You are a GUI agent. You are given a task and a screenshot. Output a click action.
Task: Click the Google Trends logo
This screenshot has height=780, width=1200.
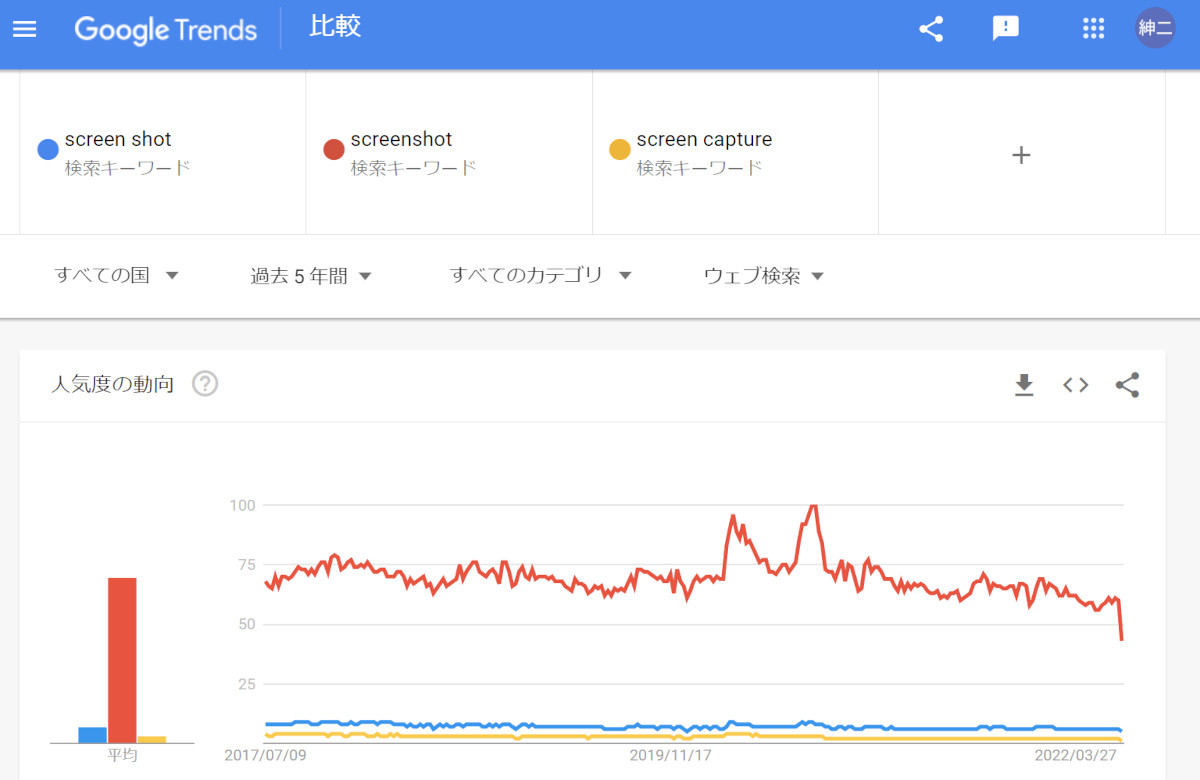click(166, 30)
